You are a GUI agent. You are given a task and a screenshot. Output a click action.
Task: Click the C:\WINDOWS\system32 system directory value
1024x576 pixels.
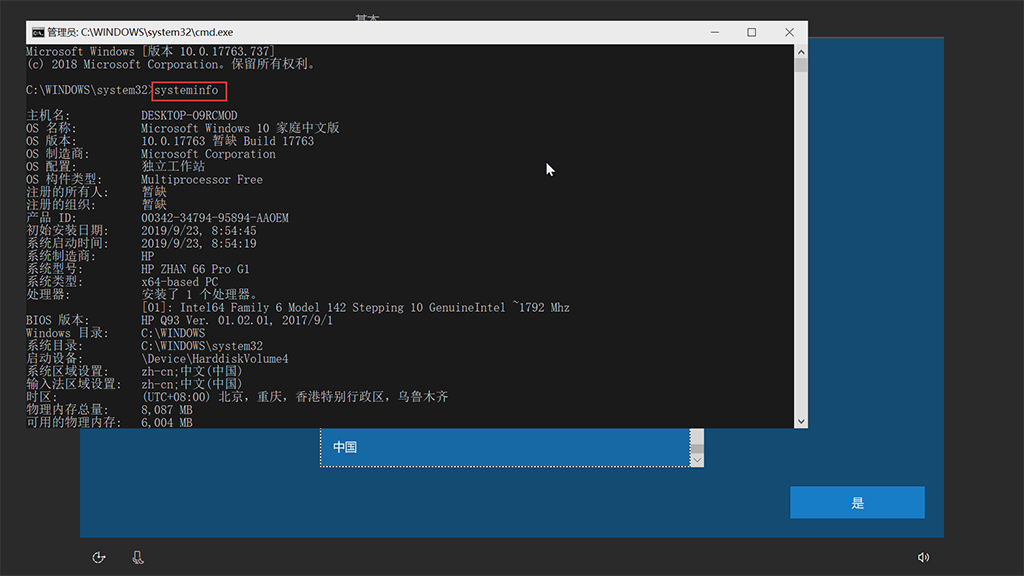click(202, 346)
